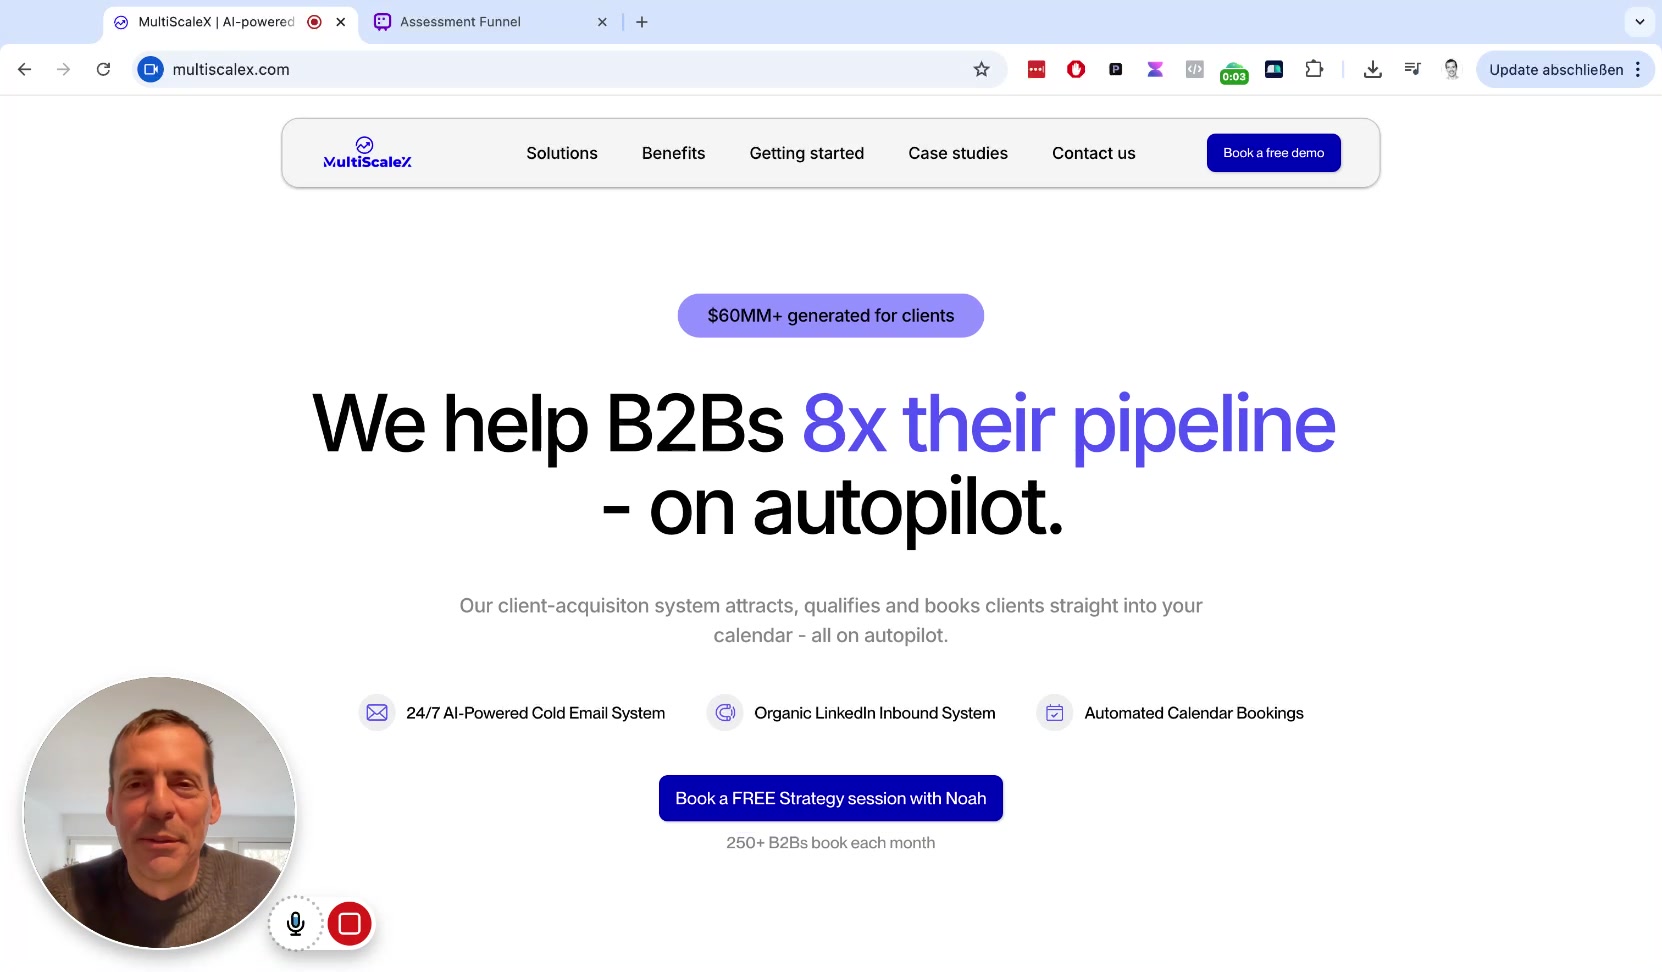Screen dimensions: 1662x972
Task: Open a new browser tab
Action: pos(642,22)
